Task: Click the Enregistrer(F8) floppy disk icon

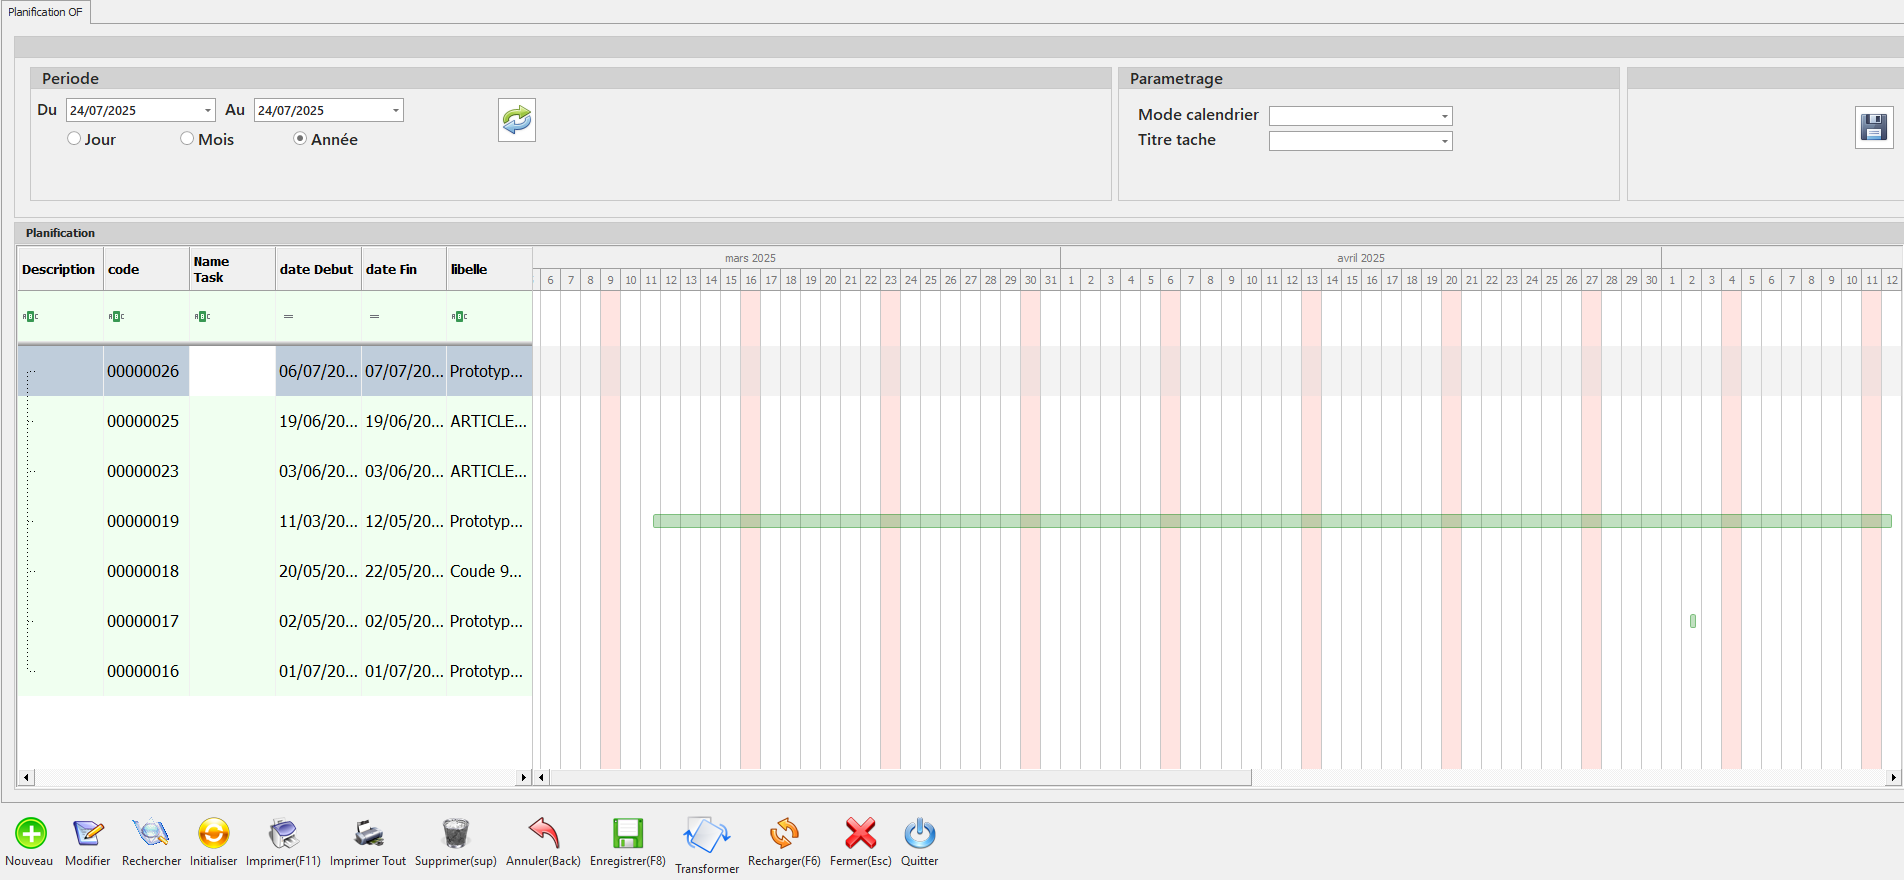Action: coord(627,833)
